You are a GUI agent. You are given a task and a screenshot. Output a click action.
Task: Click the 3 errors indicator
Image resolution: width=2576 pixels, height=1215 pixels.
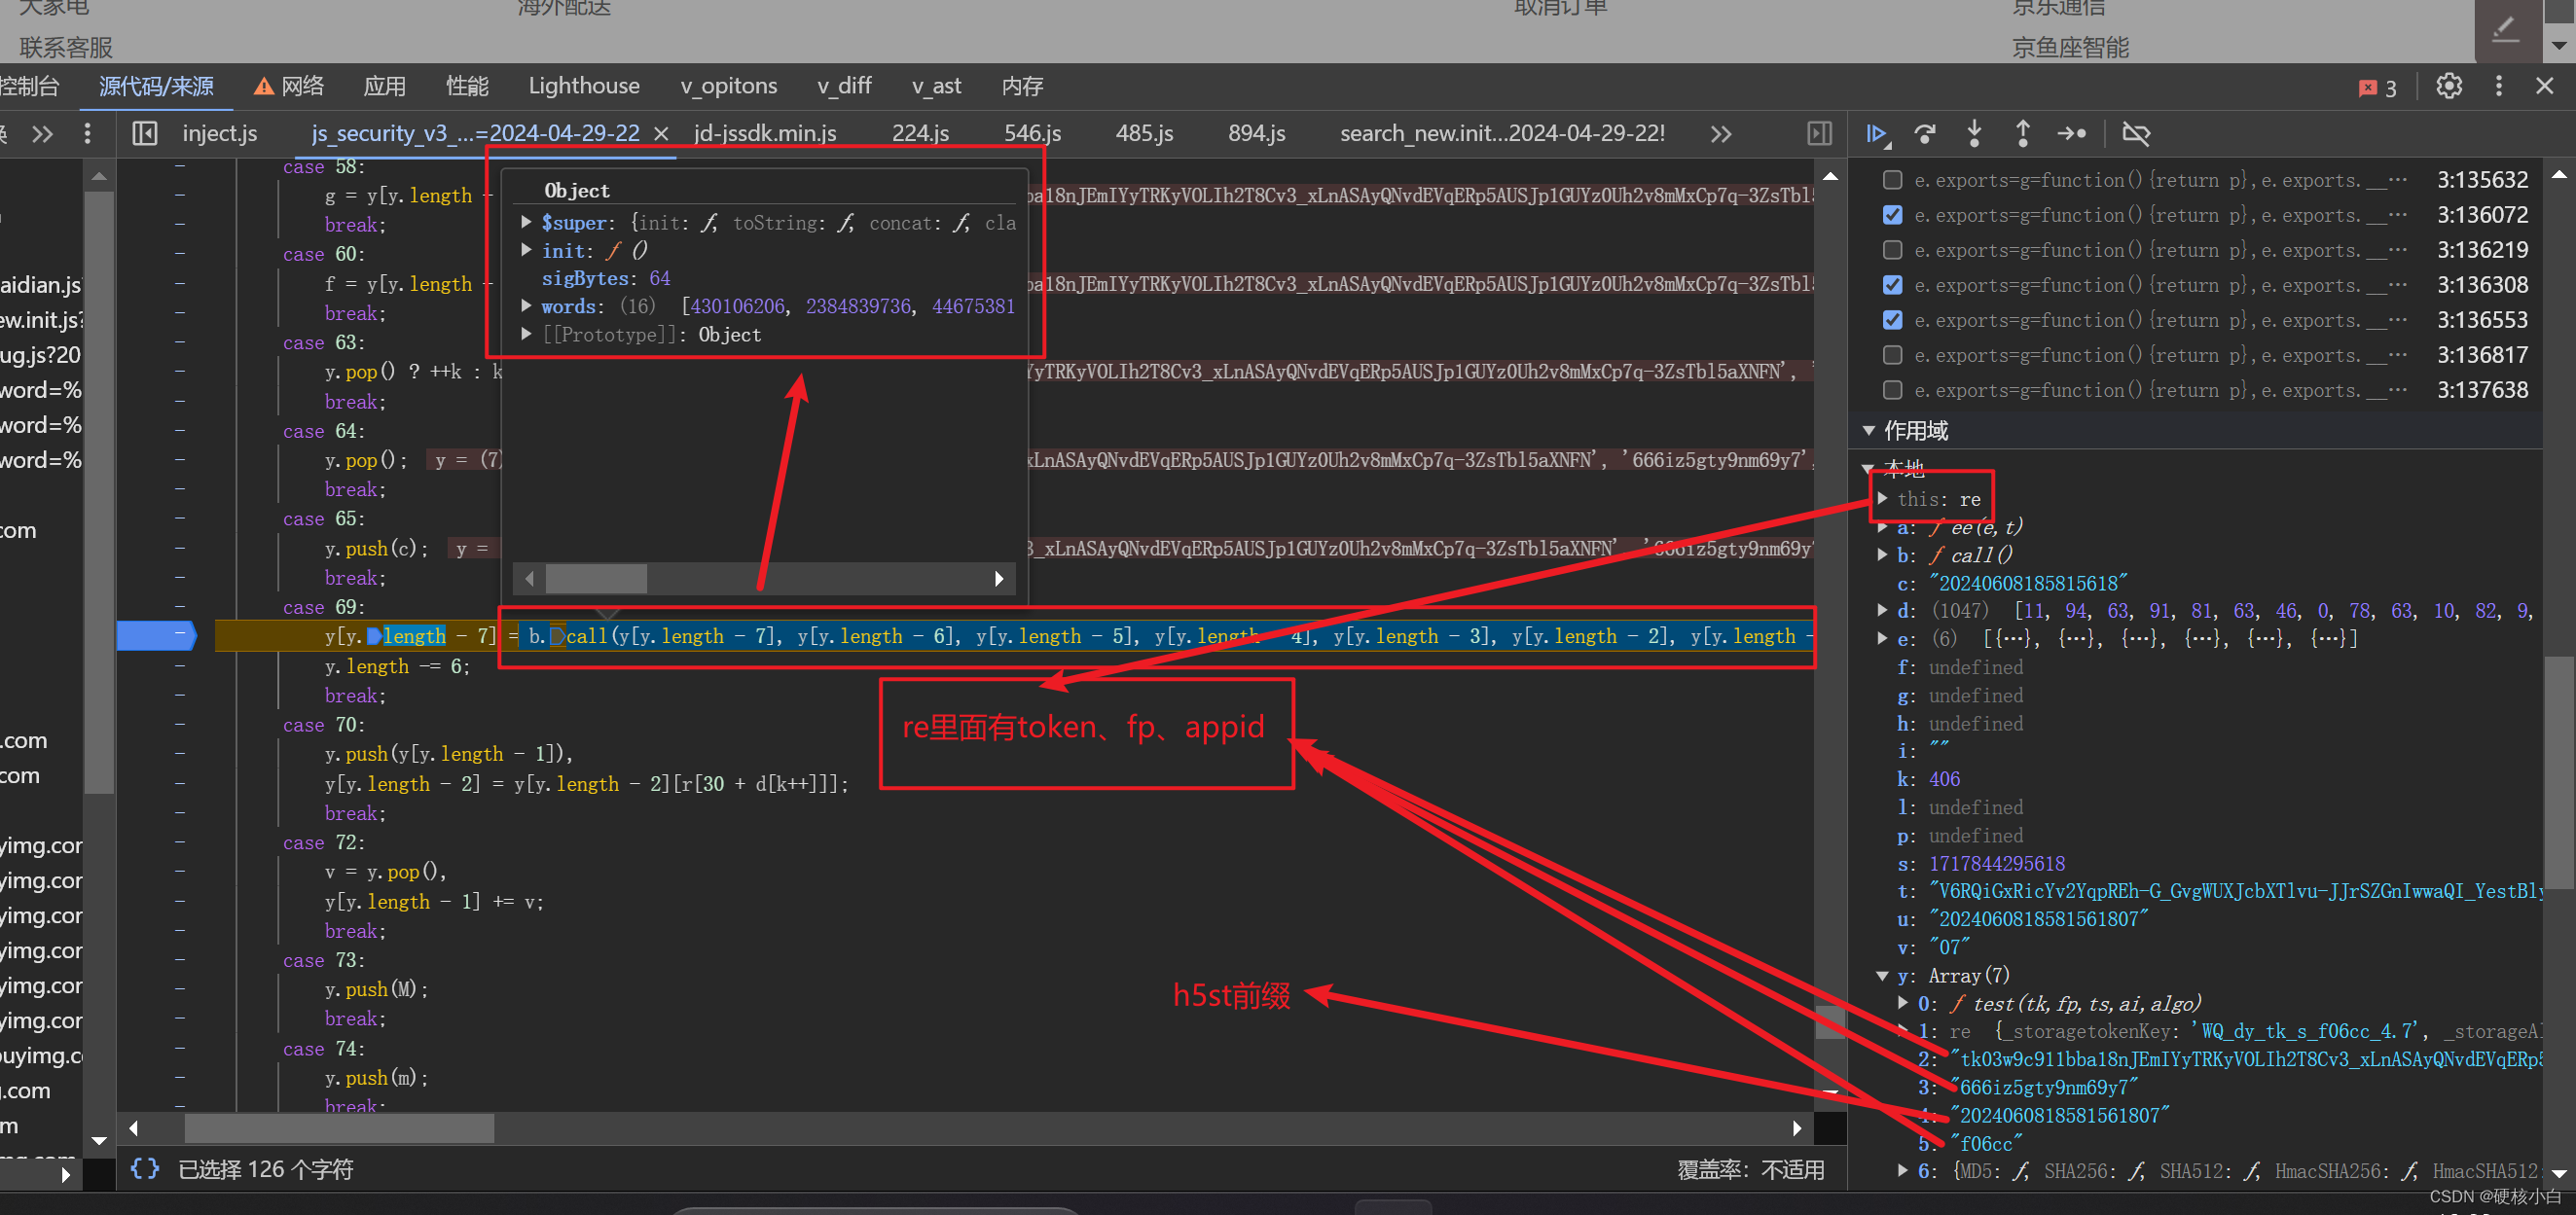point(2378,88)
